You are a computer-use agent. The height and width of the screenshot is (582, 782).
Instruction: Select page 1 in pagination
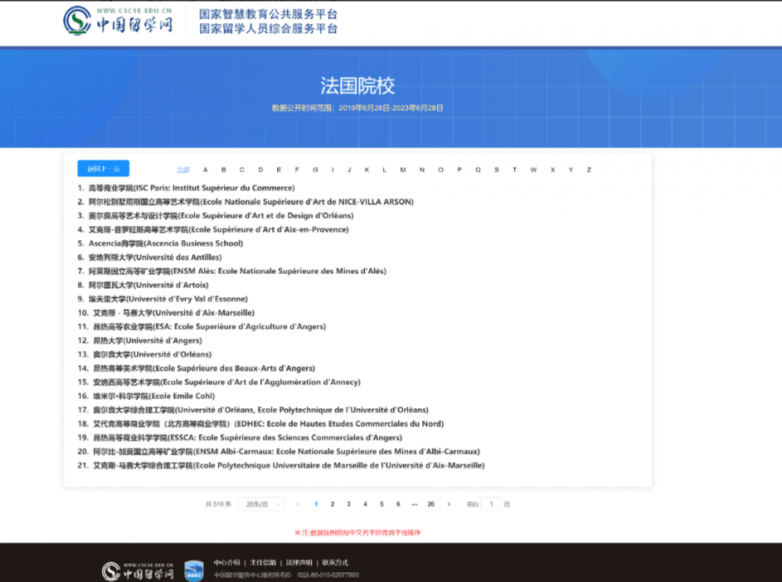(x=316, y=505)
